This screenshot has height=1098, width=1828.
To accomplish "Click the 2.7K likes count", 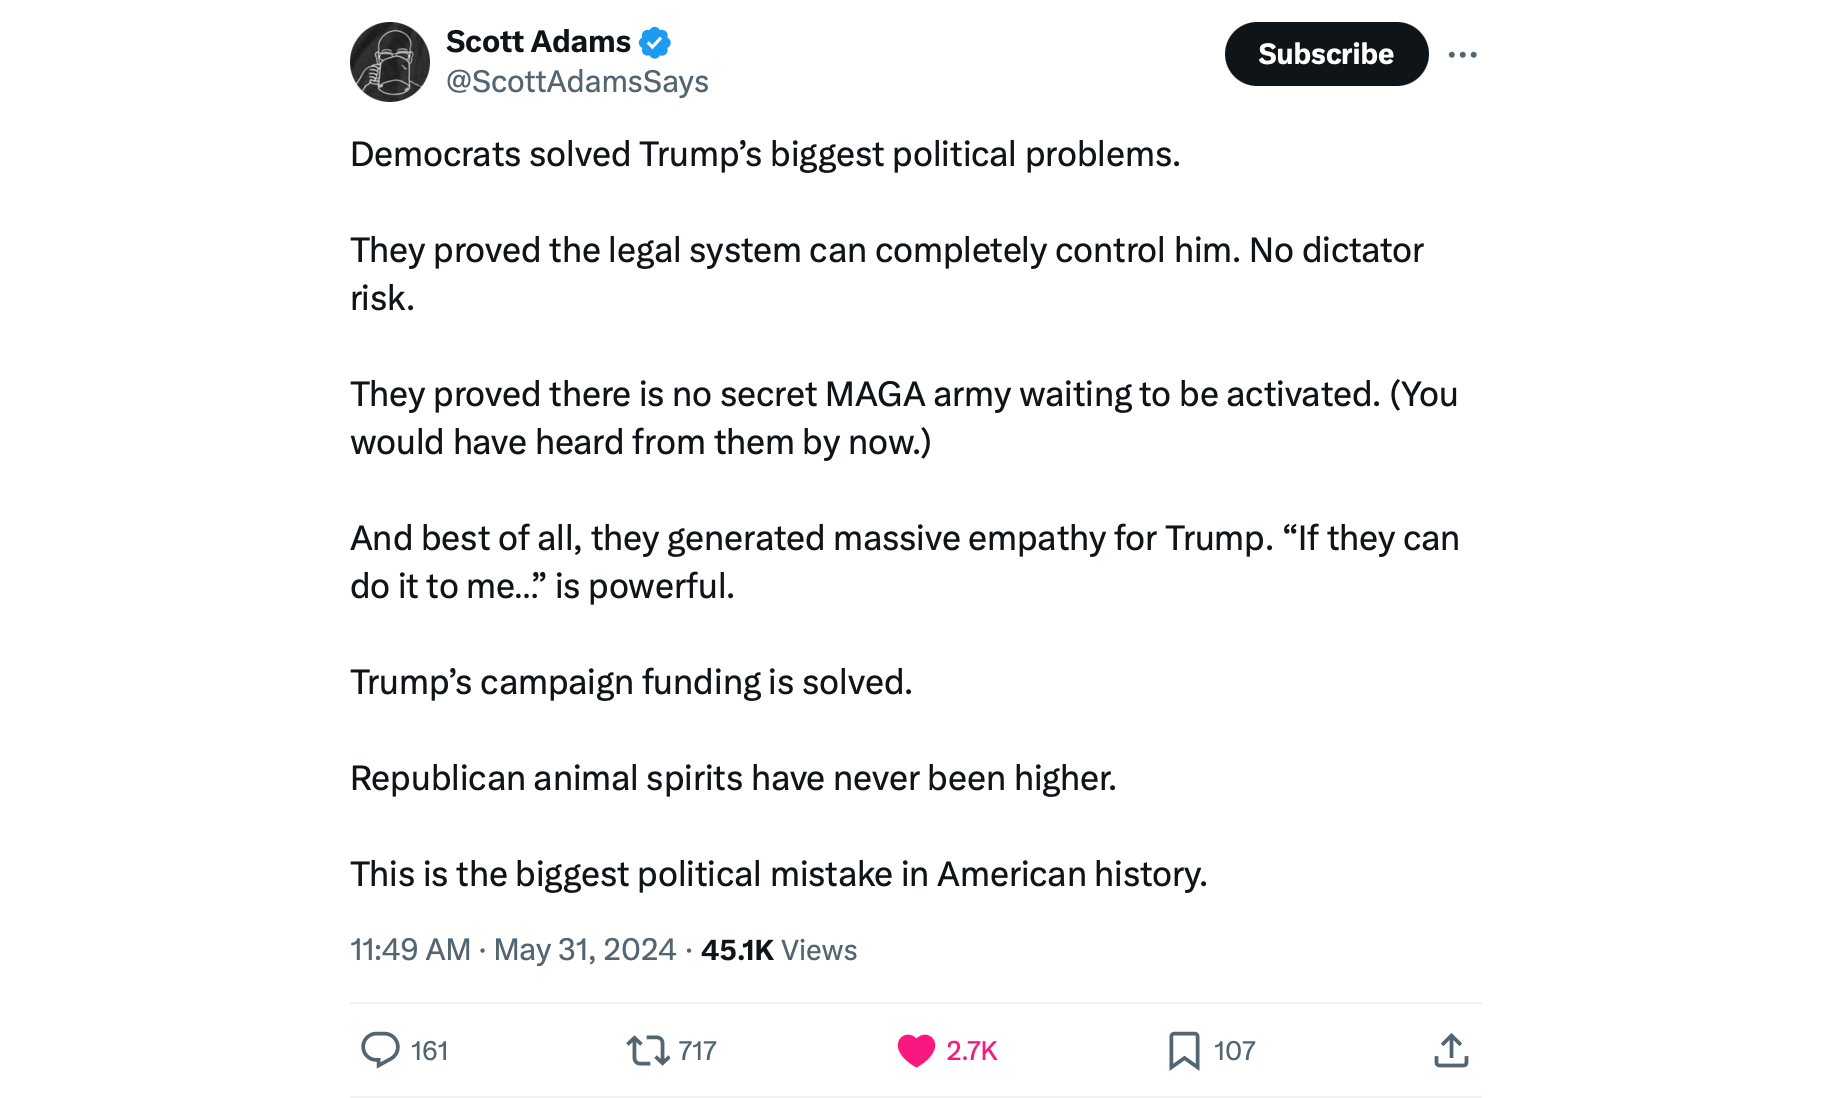I will point(972,1051).
